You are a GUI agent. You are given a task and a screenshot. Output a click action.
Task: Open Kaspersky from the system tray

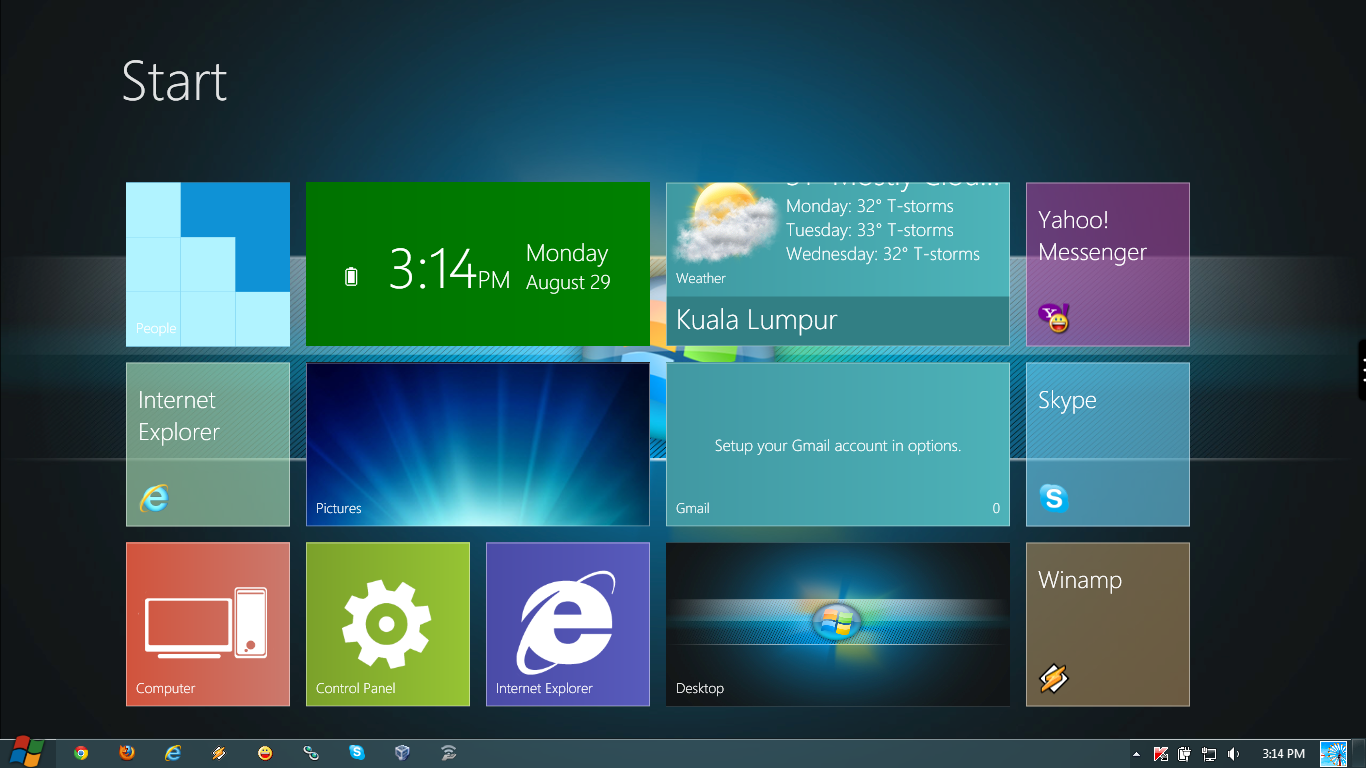point(1161,753)
